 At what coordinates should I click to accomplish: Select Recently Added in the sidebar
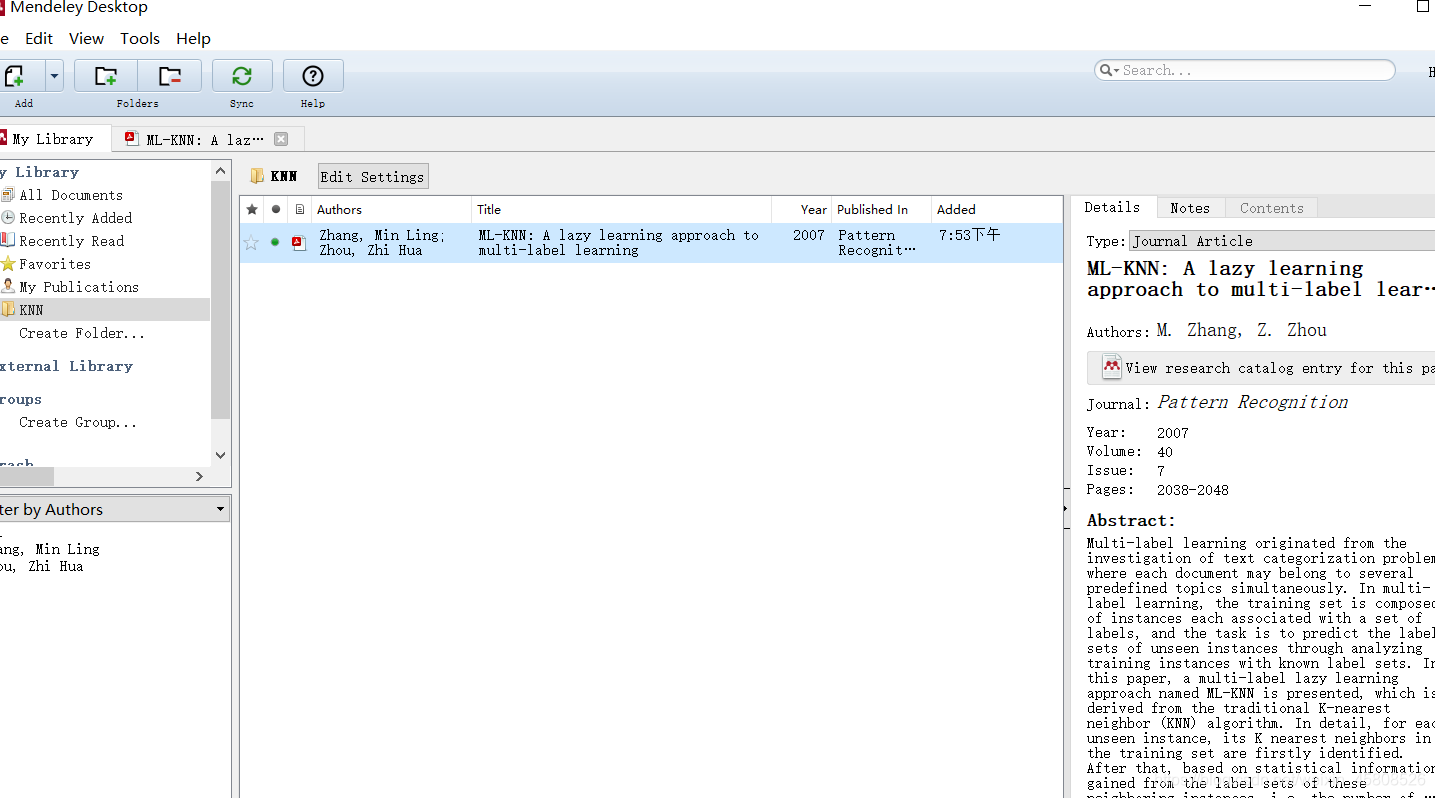pos(75,218)
